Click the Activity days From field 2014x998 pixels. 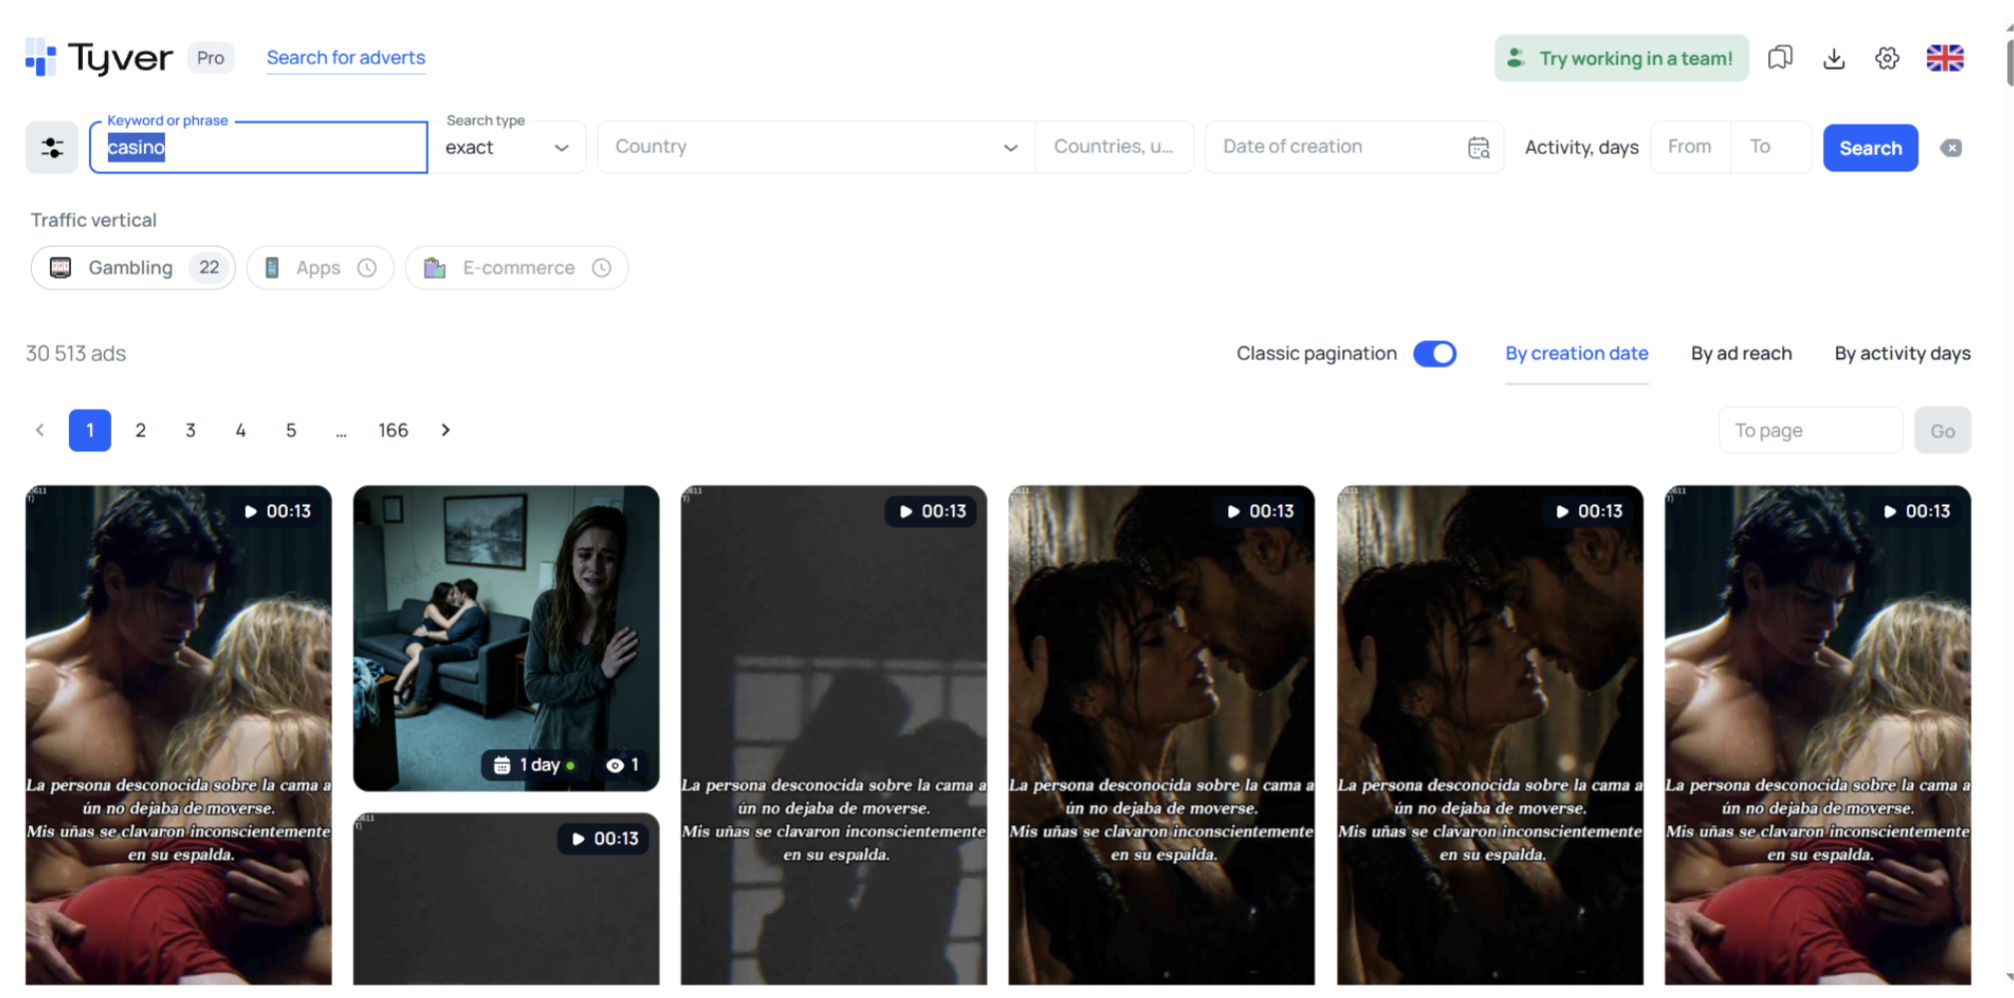point(1690,147)
